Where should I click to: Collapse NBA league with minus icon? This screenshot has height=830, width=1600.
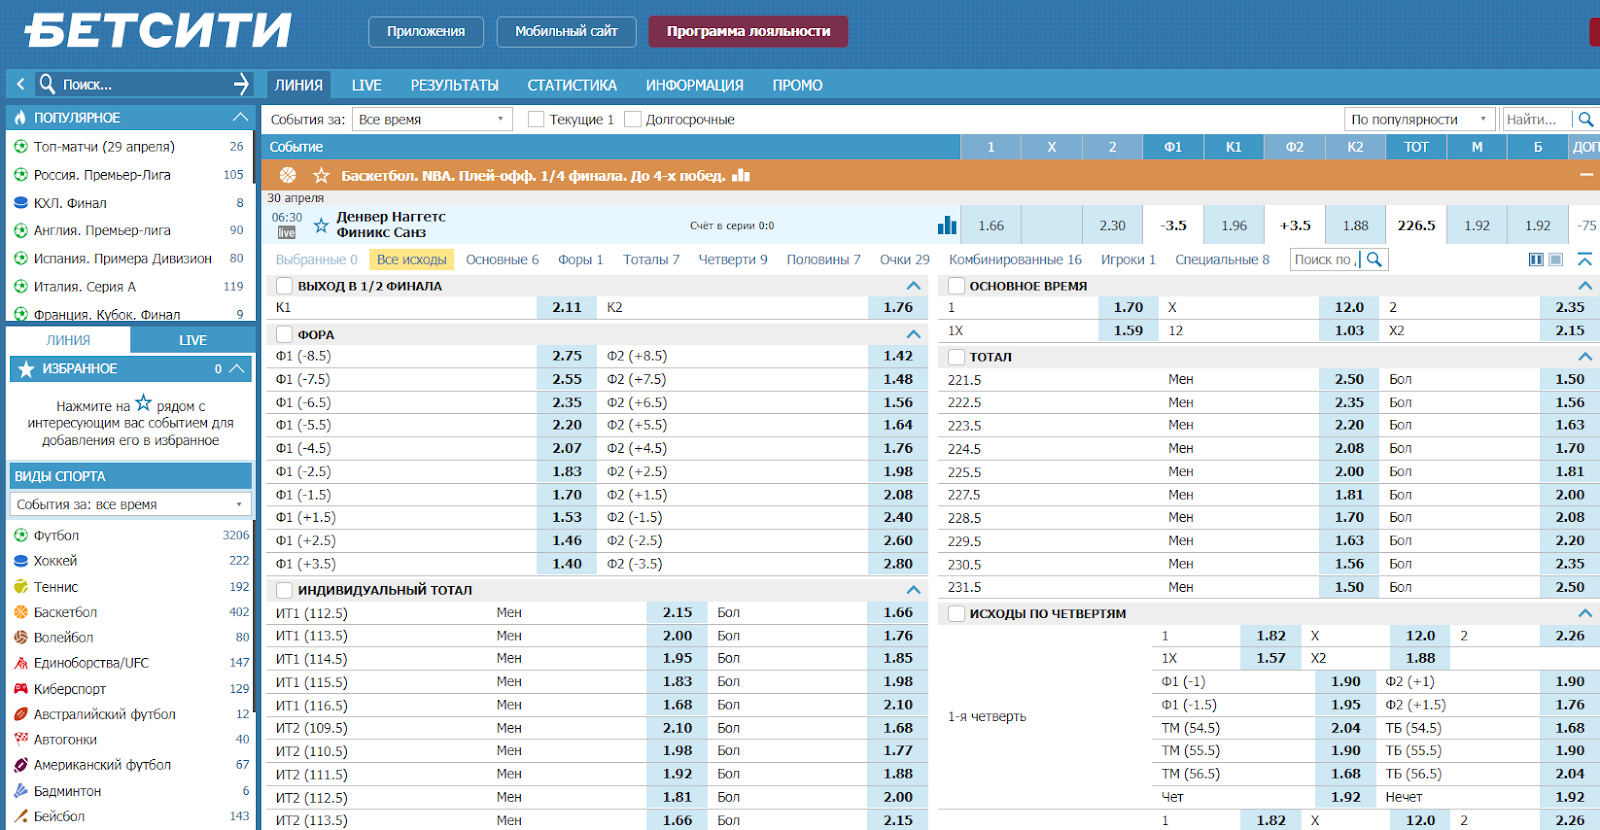pyautogui.click(x=1586, y=175)
